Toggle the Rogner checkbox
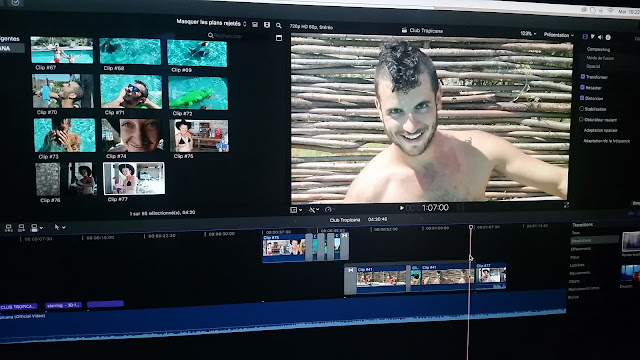The image size is (640, 360). click(x=582, y=87)
